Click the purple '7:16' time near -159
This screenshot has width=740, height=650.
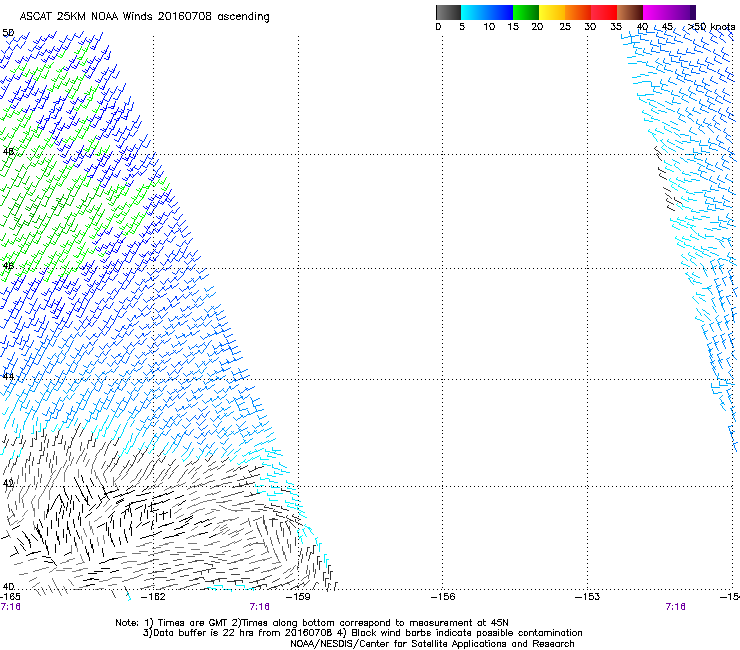click(260, 607)
